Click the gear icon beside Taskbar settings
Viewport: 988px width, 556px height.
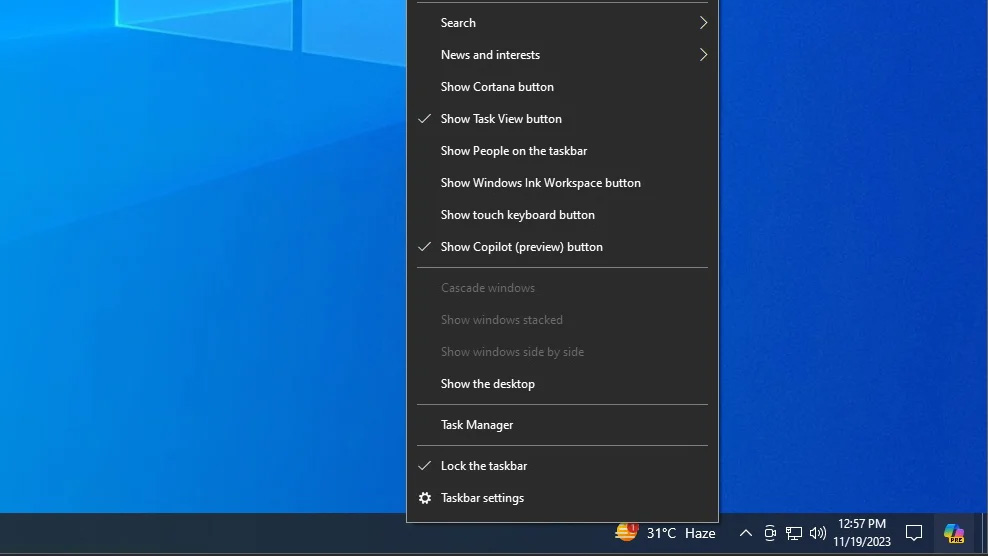[425, 498]
